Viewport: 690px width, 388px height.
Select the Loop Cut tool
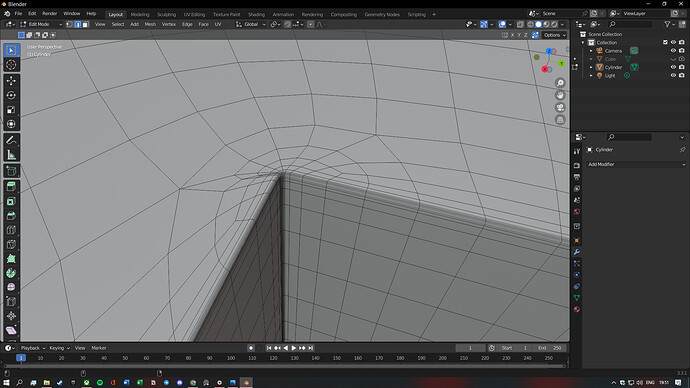pos(11,230)
